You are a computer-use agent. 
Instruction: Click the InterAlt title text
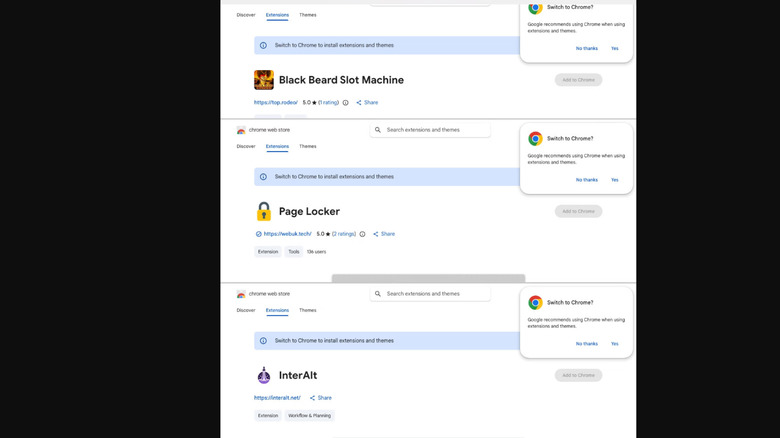click(x=297, y=375)
